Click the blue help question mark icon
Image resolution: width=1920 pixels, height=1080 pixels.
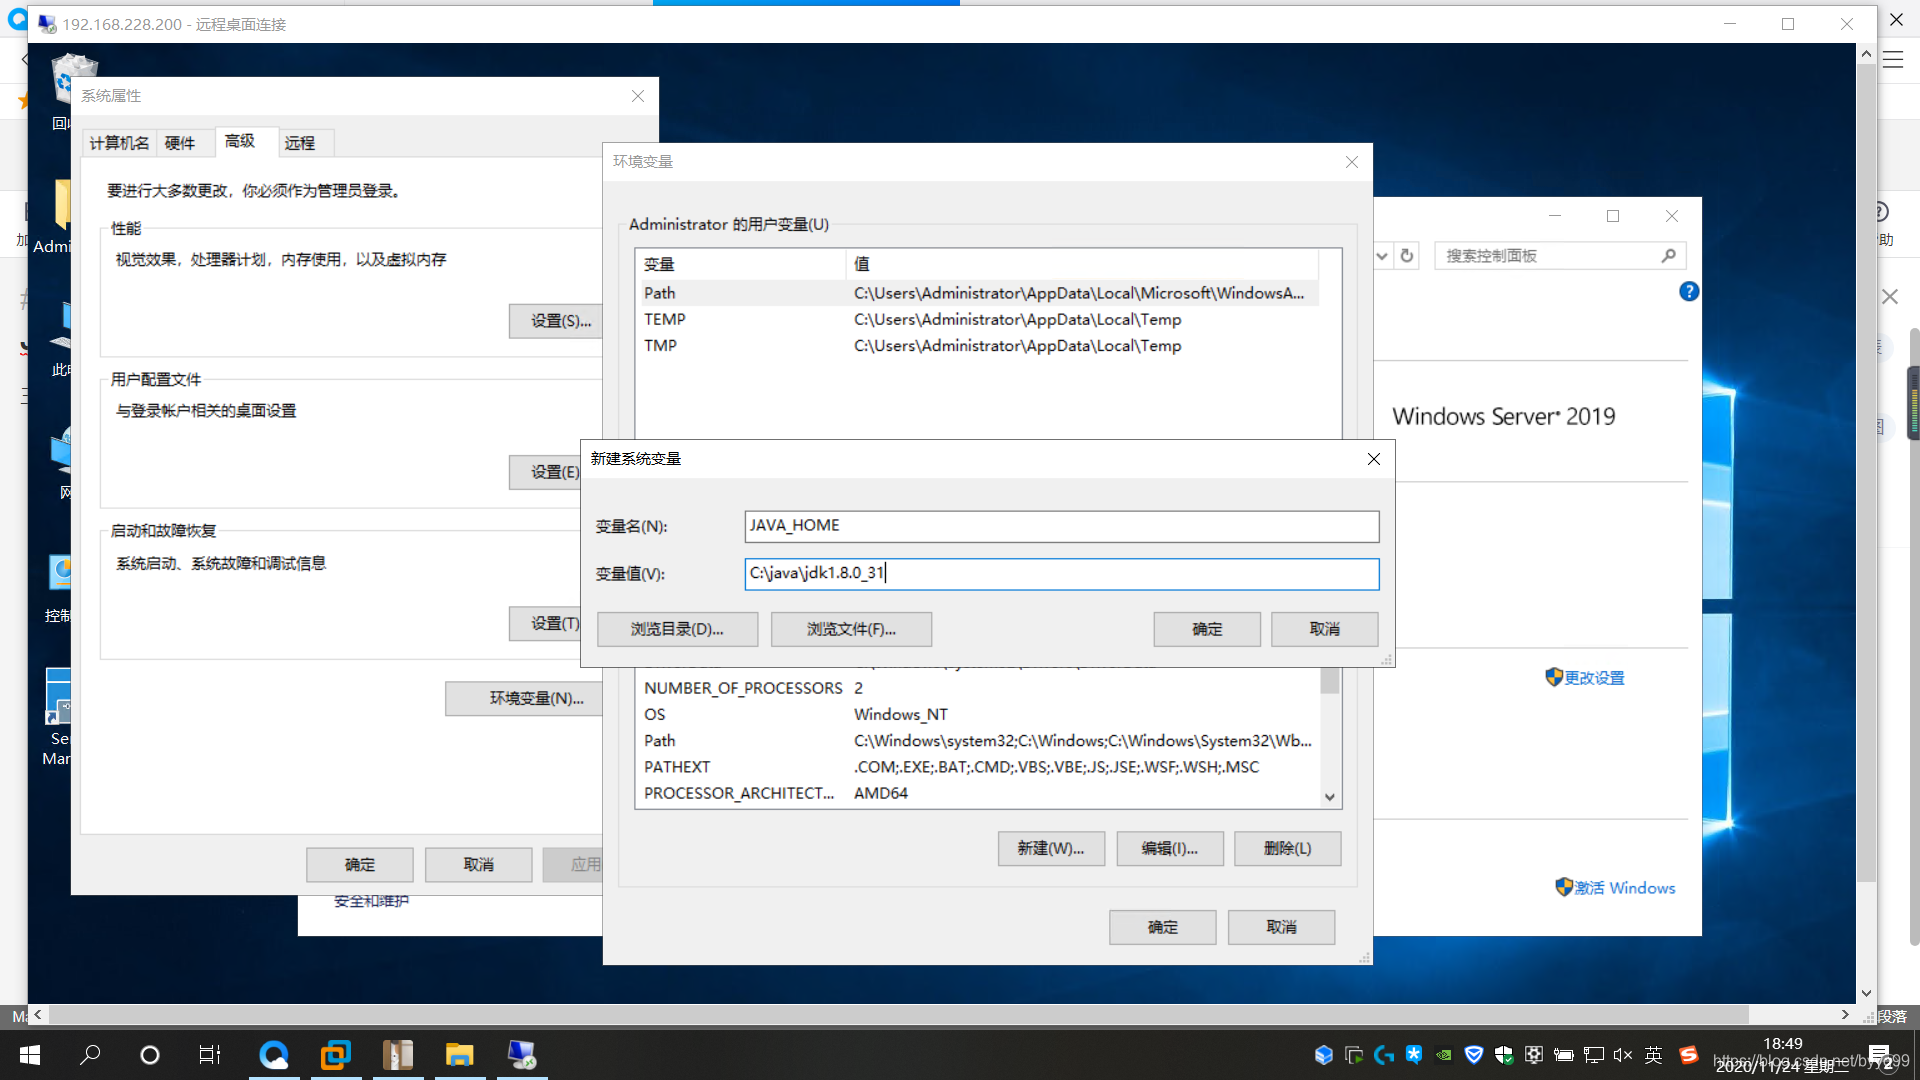click(1689, 291)
